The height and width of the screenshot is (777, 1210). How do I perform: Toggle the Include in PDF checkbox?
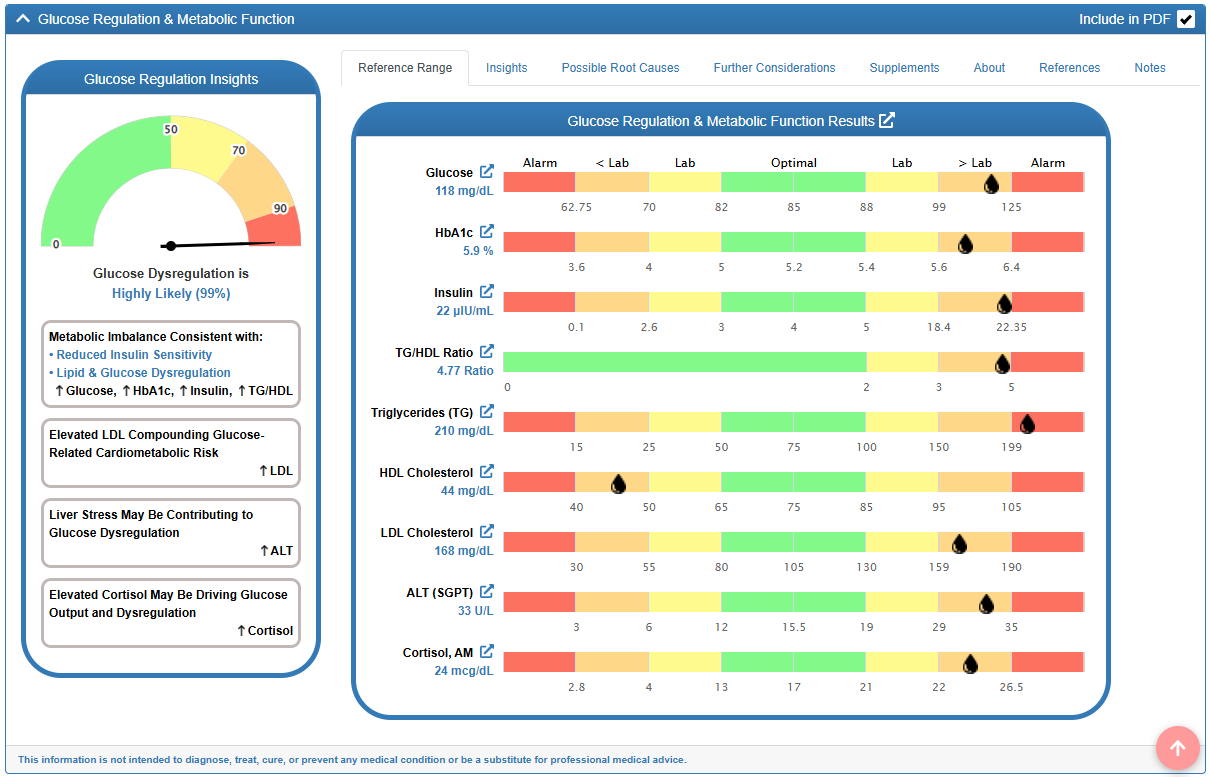1186,19
